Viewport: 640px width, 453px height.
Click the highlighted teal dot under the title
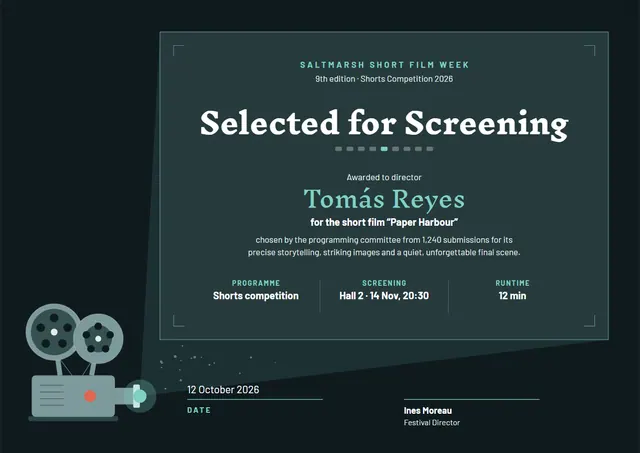click(384, 149)
